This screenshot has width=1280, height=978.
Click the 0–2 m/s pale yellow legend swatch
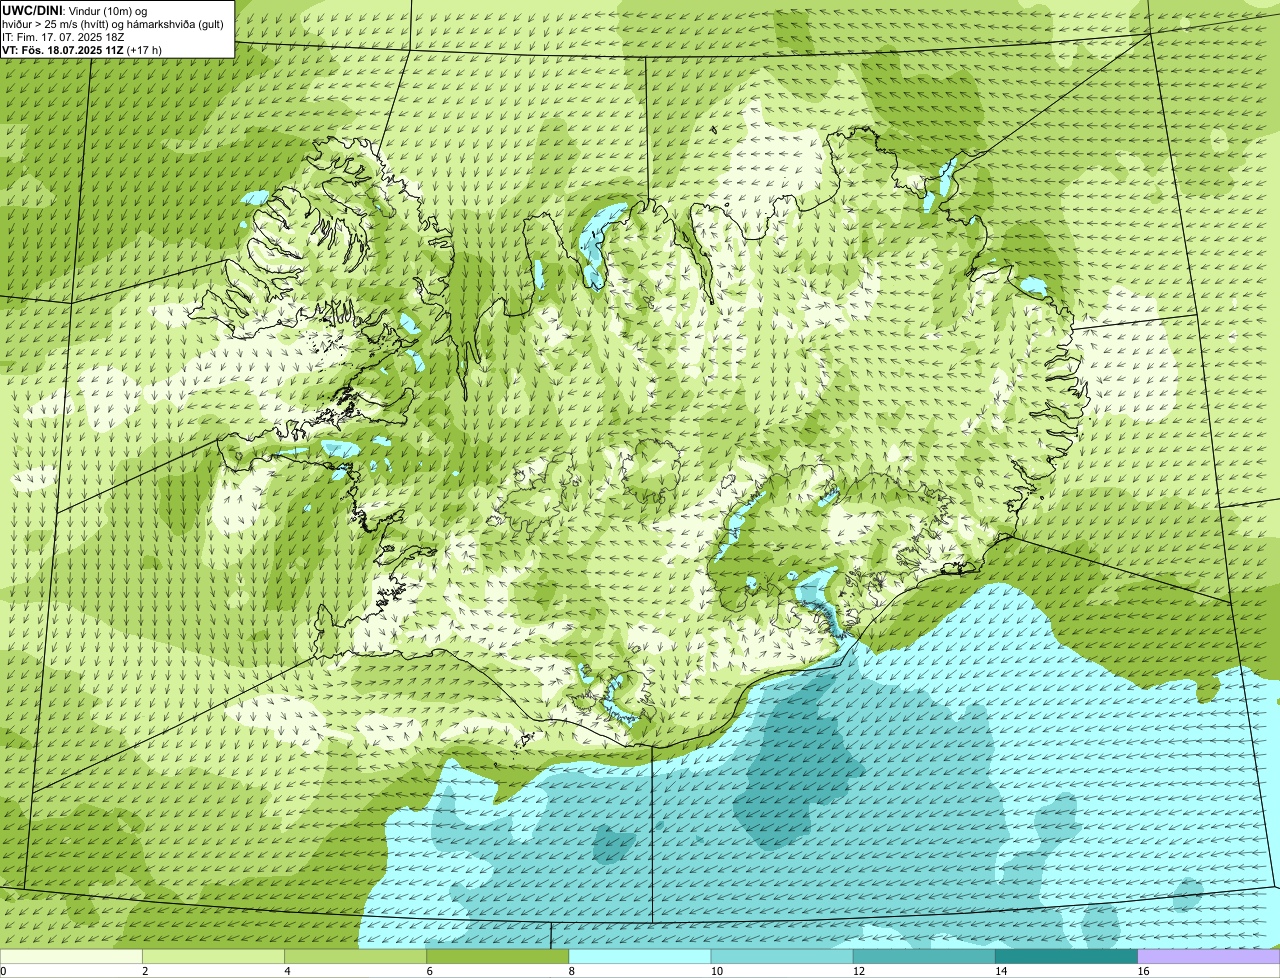pos(71,957)
